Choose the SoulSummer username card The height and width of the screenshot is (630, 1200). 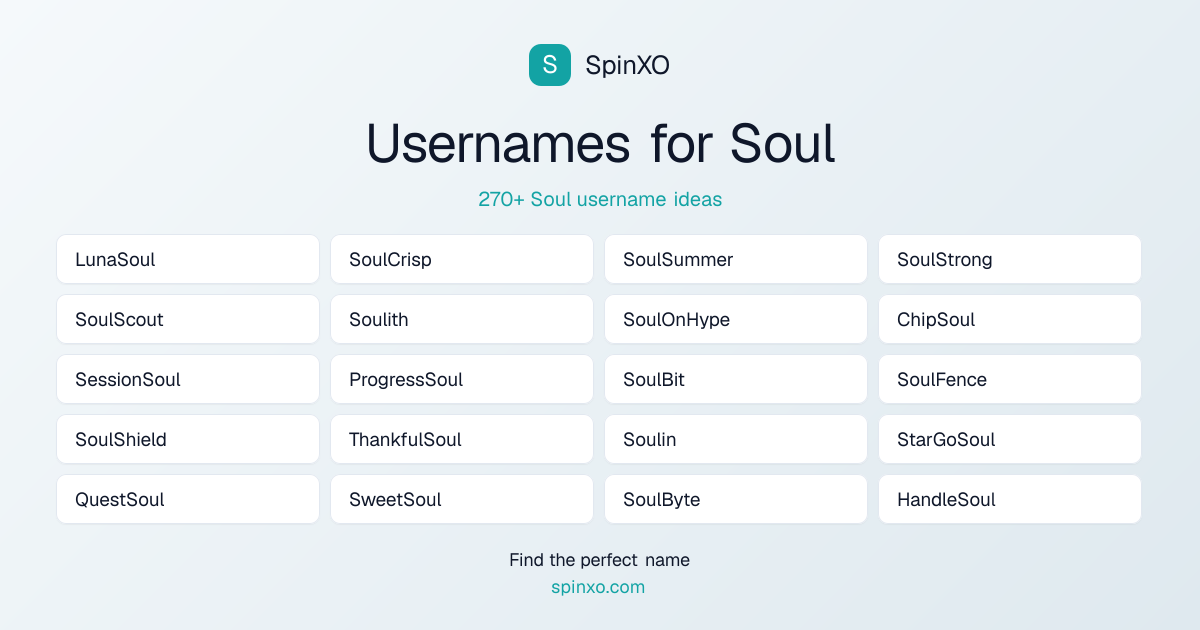coord(736,259)
